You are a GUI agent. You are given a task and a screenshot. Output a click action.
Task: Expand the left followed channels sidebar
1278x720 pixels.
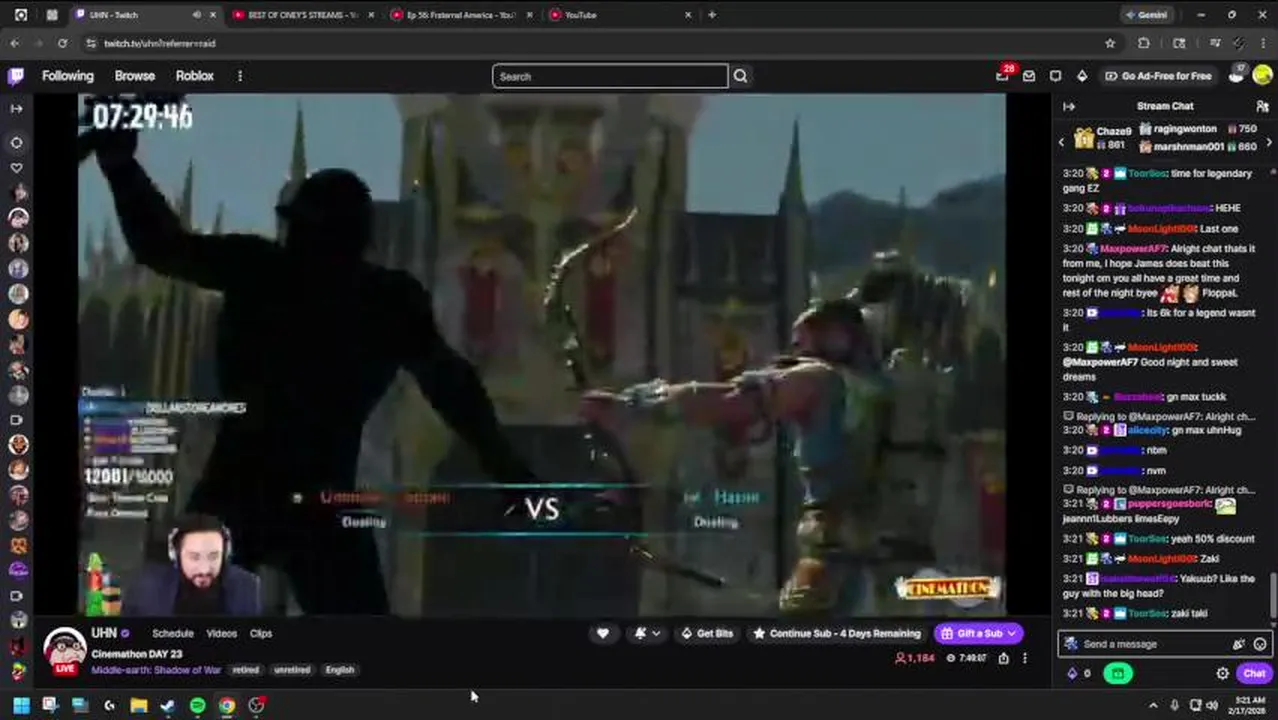tap(16, 108)
